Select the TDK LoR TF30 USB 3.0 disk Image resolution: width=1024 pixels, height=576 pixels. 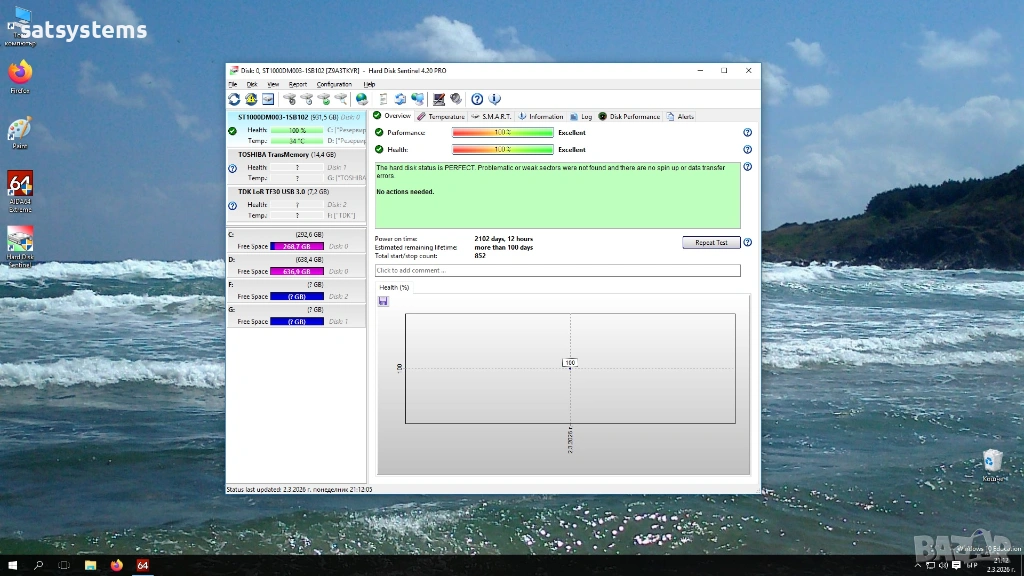click(x=284, y=191)
